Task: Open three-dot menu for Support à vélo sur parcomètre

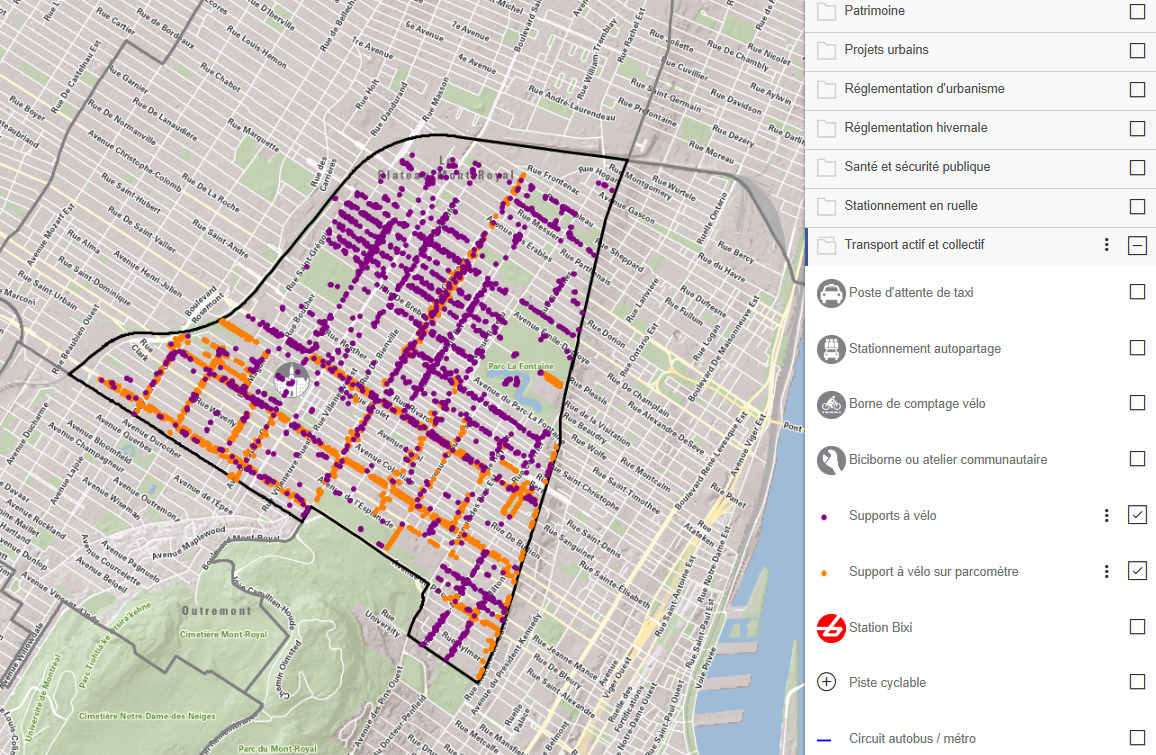Action: [1106, 571]
